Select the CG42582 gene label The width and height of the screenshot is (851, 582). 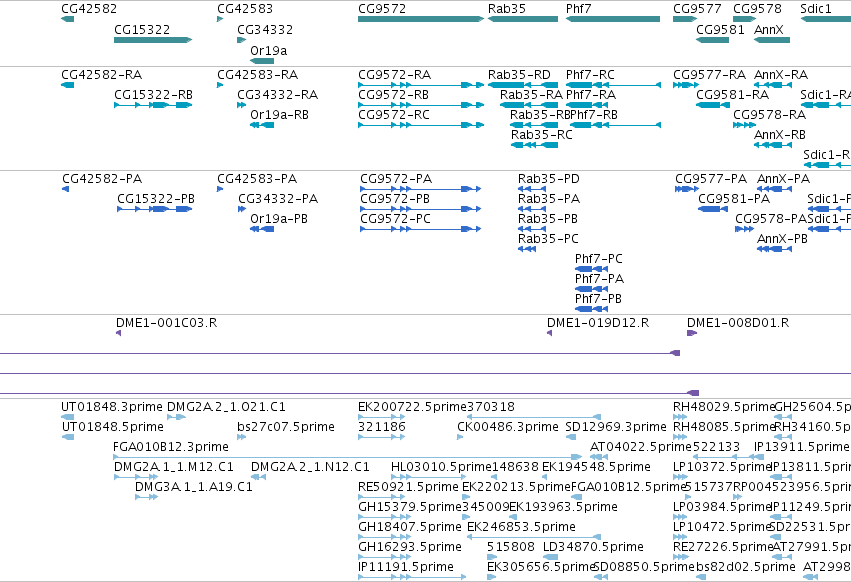[x=89, y=9]
